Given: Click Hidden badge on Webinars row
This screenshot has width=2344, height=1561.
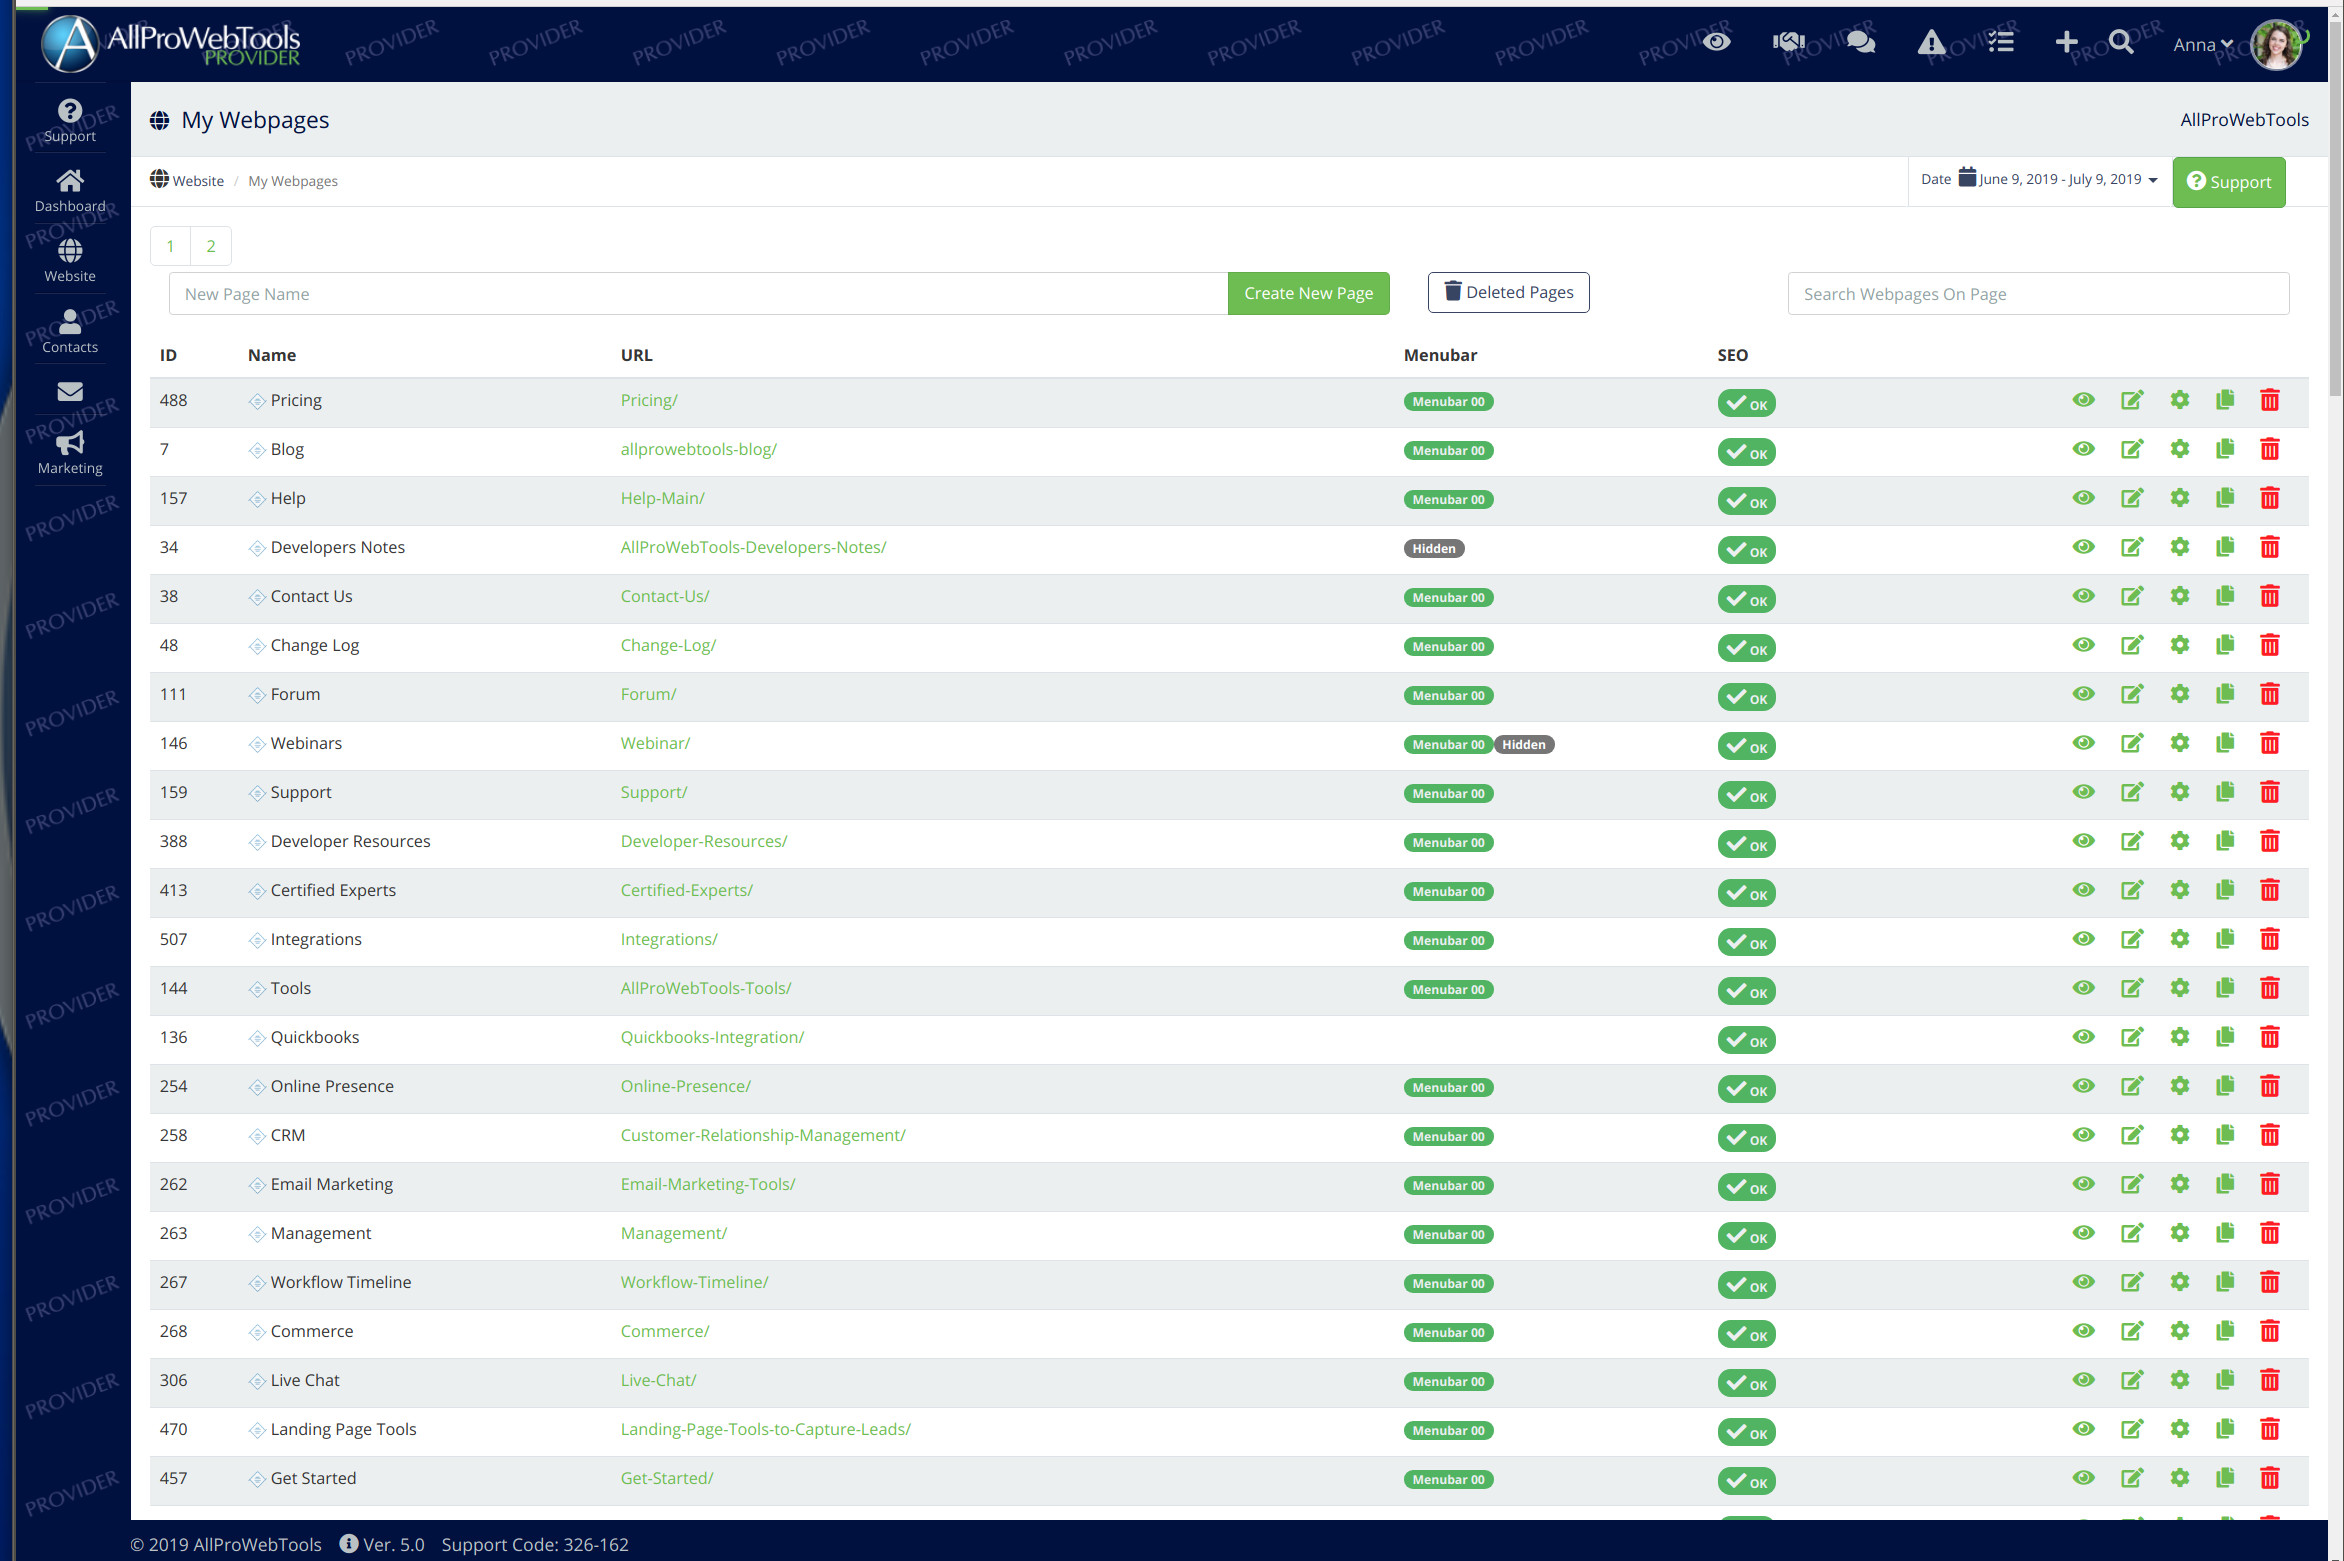Looking at the screenshot, I should click(x=1523, y=745).
